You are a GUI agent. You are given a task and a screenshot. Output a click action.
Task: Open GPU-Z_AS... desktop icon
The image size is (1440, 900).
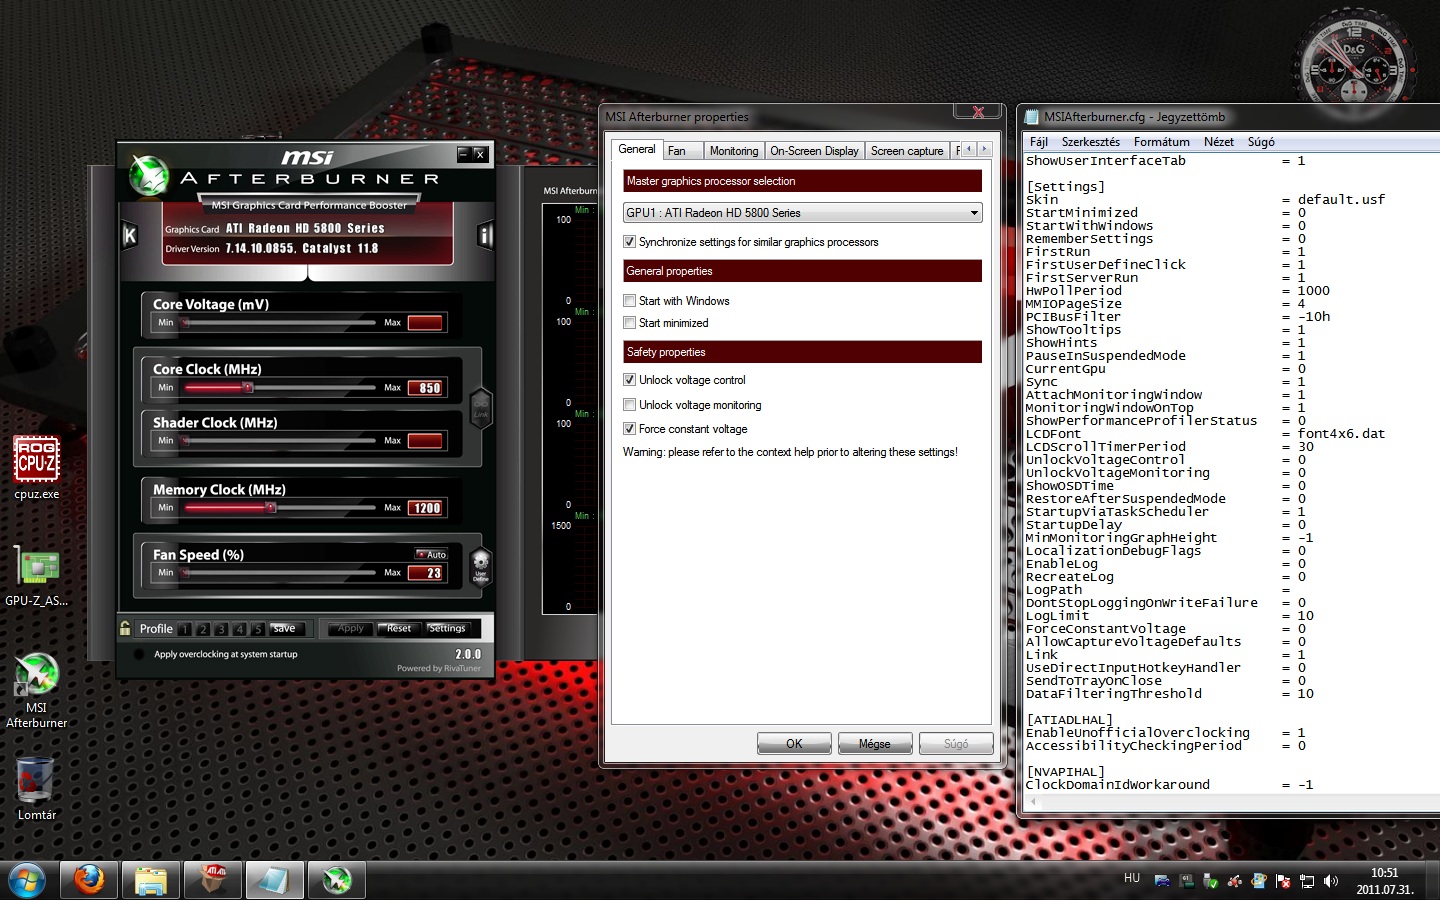37,577
